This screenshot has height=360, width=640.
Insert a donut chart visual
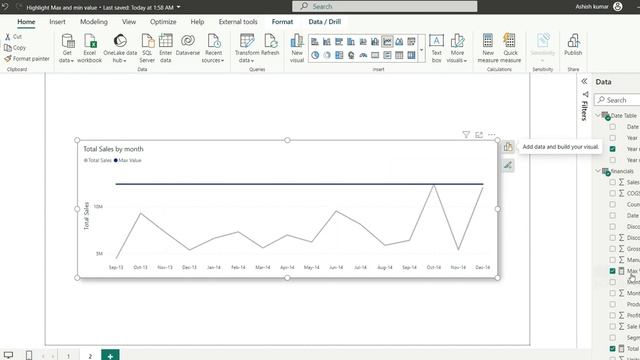click(x=327, y=55)
